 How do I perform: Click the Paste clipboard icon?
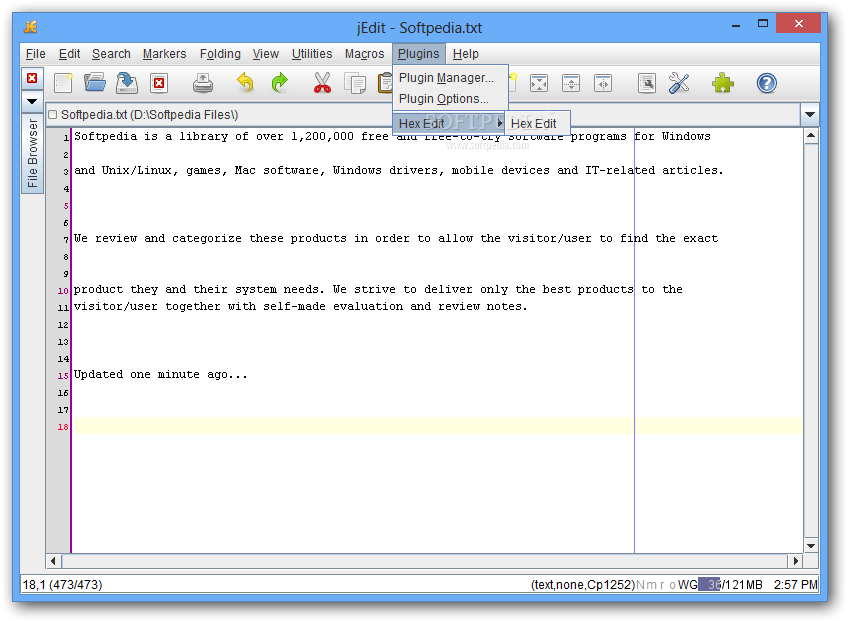[x=385, y=83]
